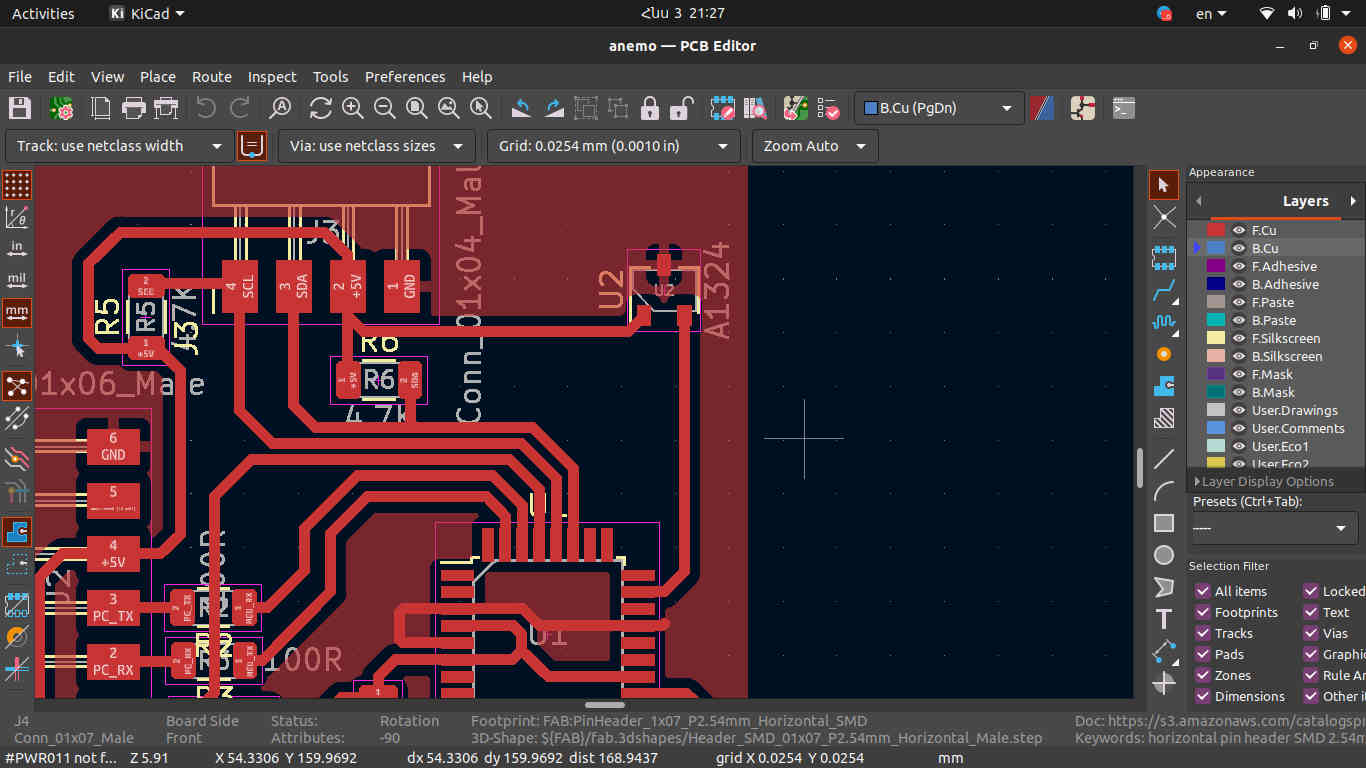The height and width of the screenshot is (768, 1366).
Task: Open the B.Cu (PgDn) layer dropdown
Action: click(939, 108)
